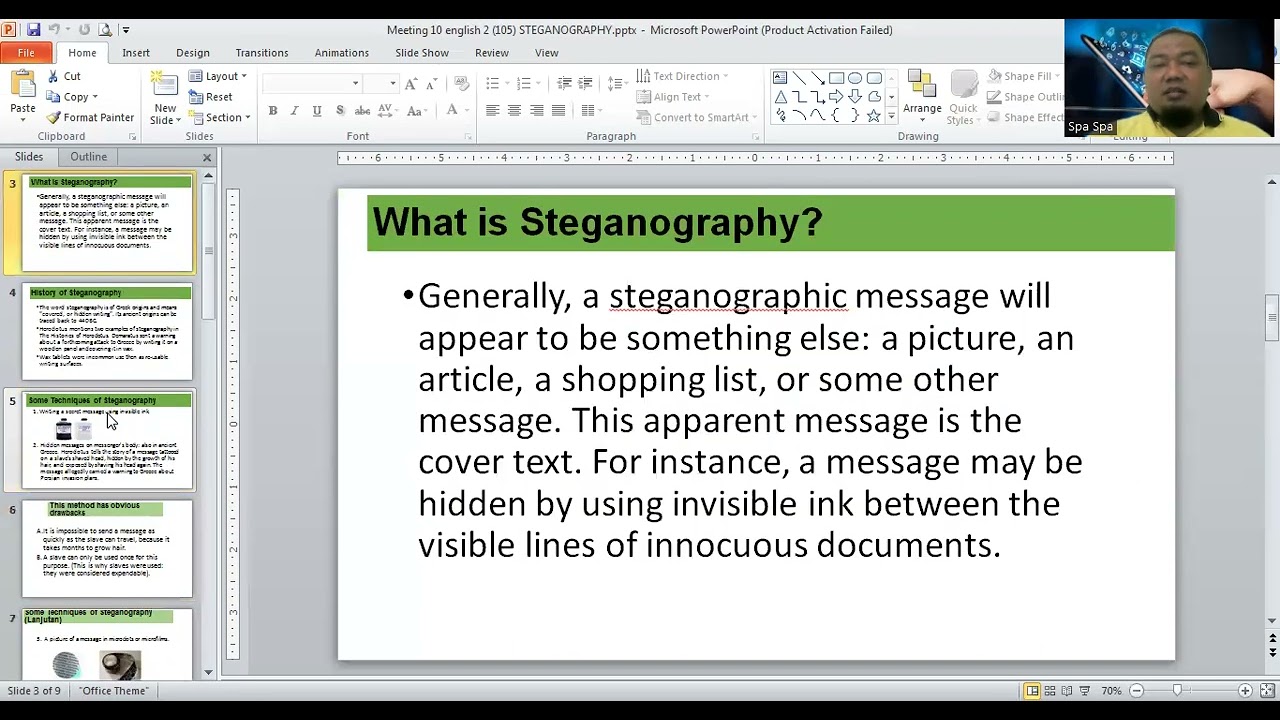Click Decrease Font Size icon
Screen dimensions: 1280x720
click(x=431, y=84)
